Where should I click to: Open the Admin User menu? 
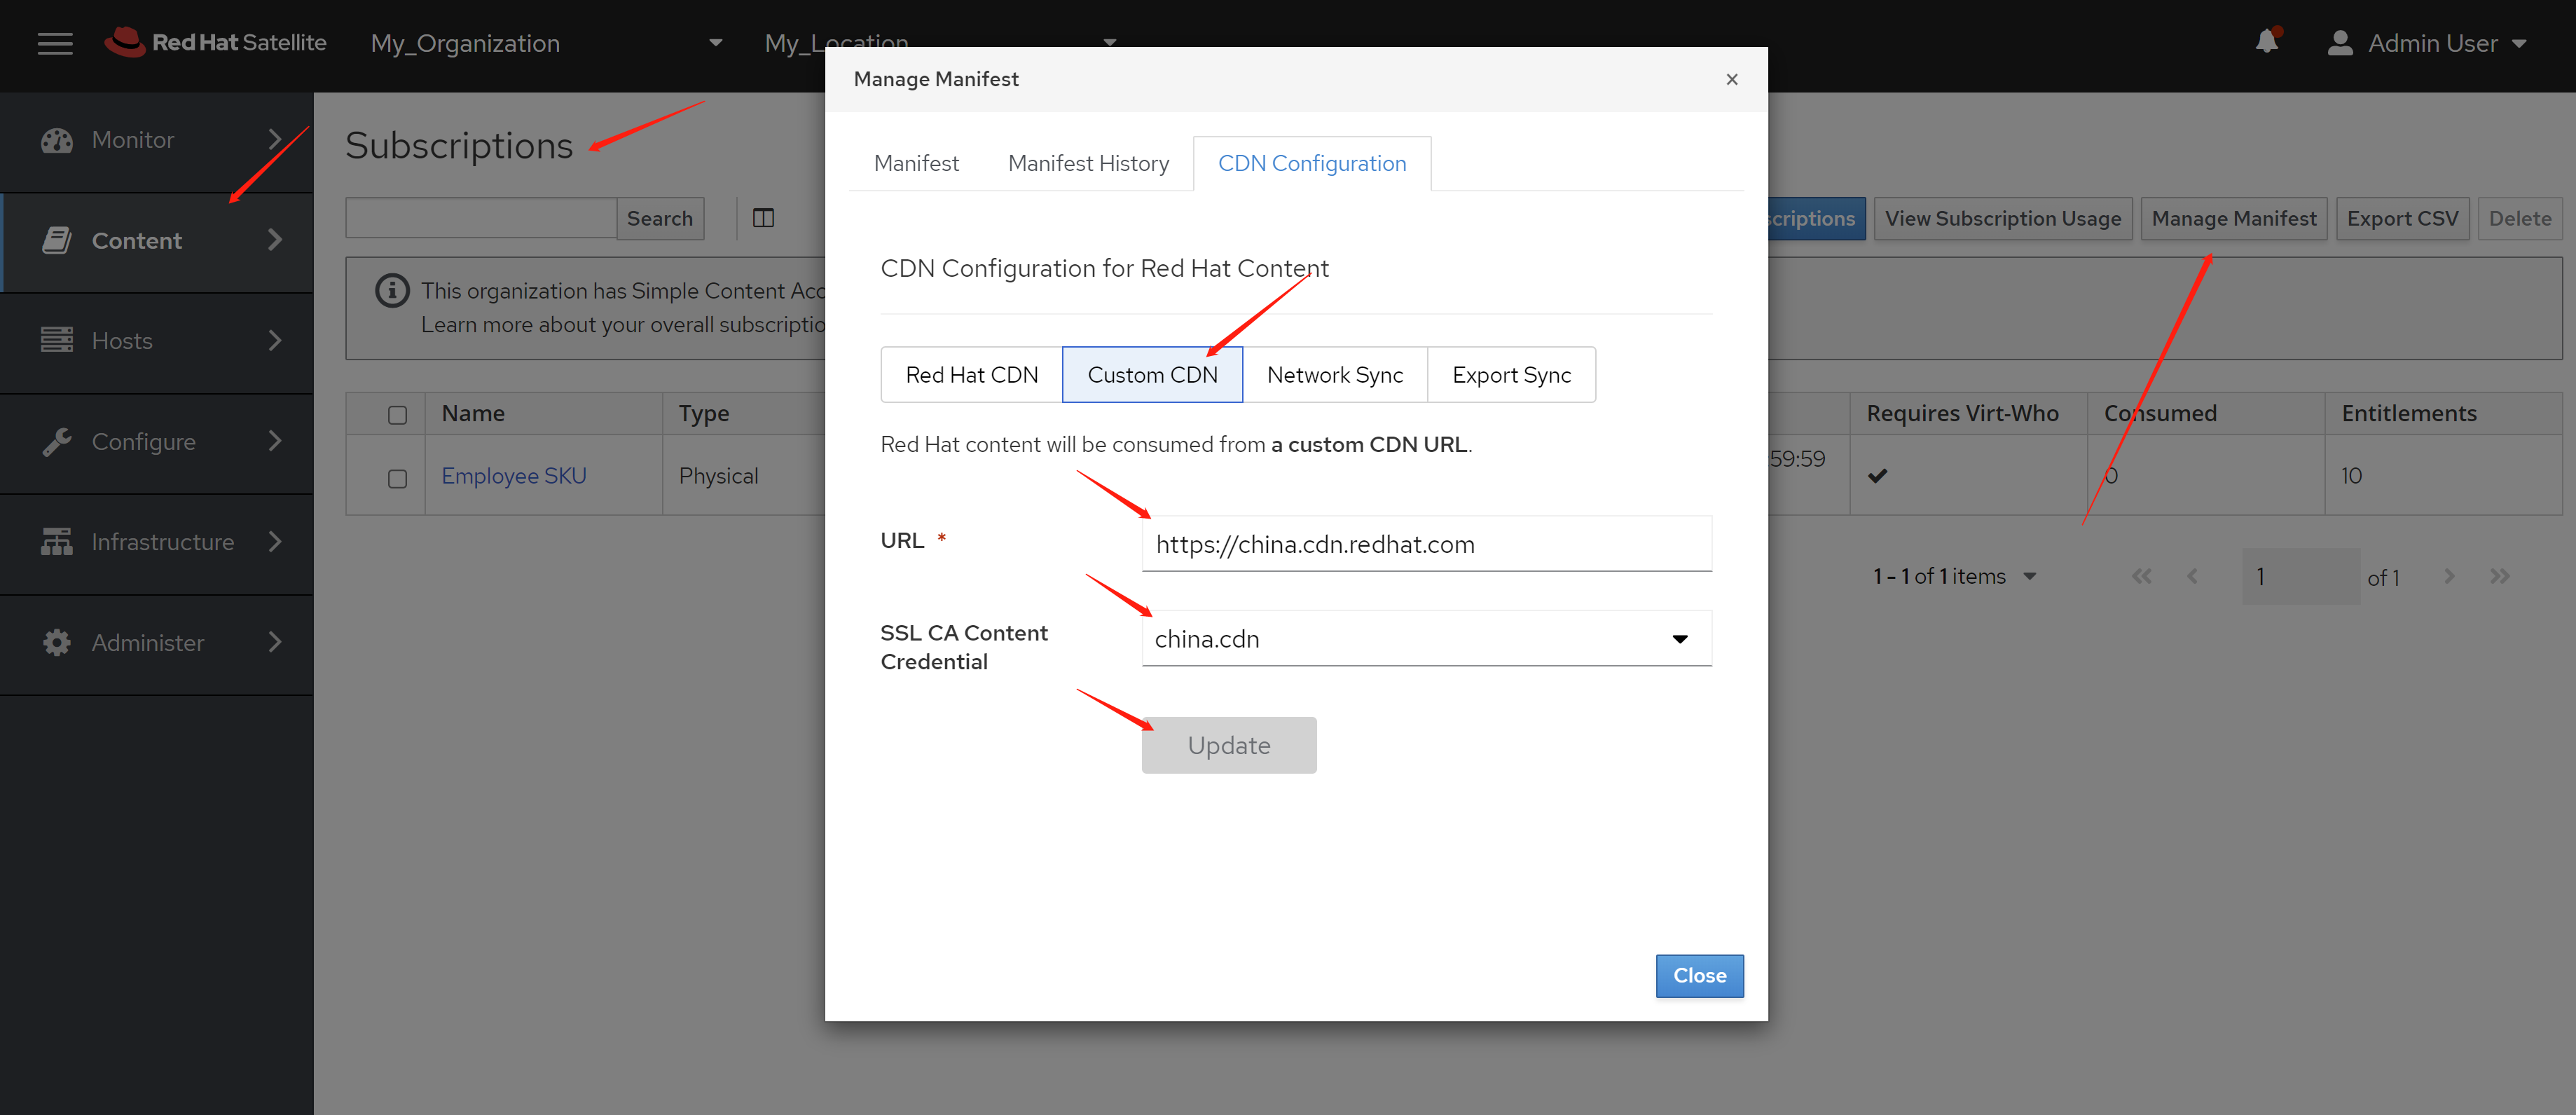(x=2426, y=43)
